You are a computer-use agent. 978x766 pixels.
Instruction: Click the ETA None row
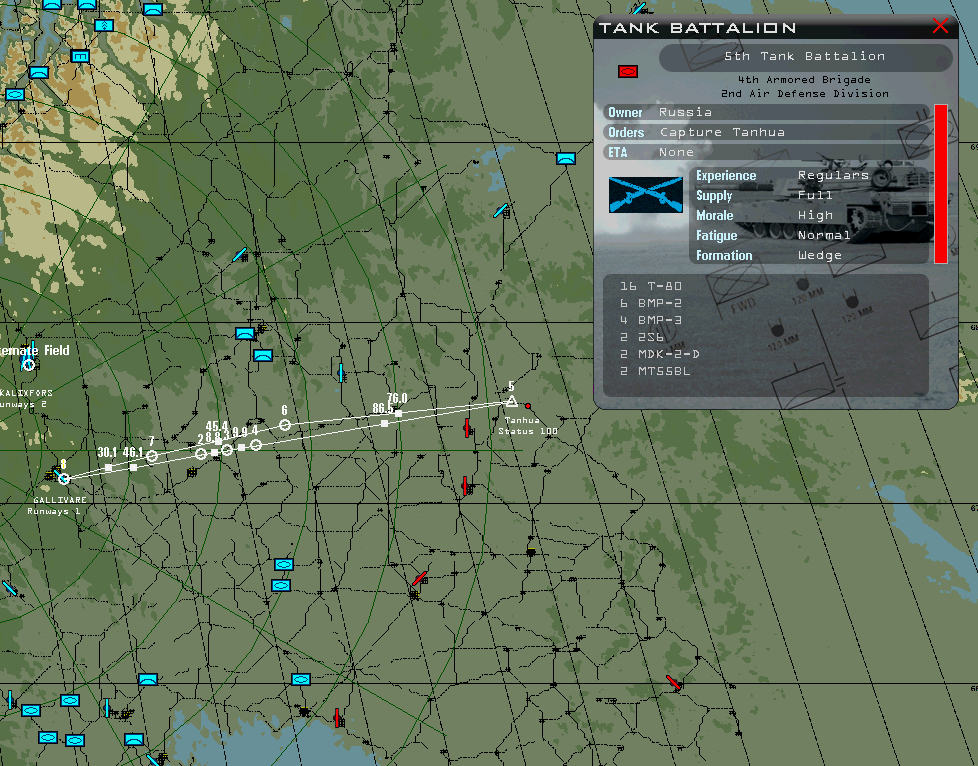click(766, 152)
